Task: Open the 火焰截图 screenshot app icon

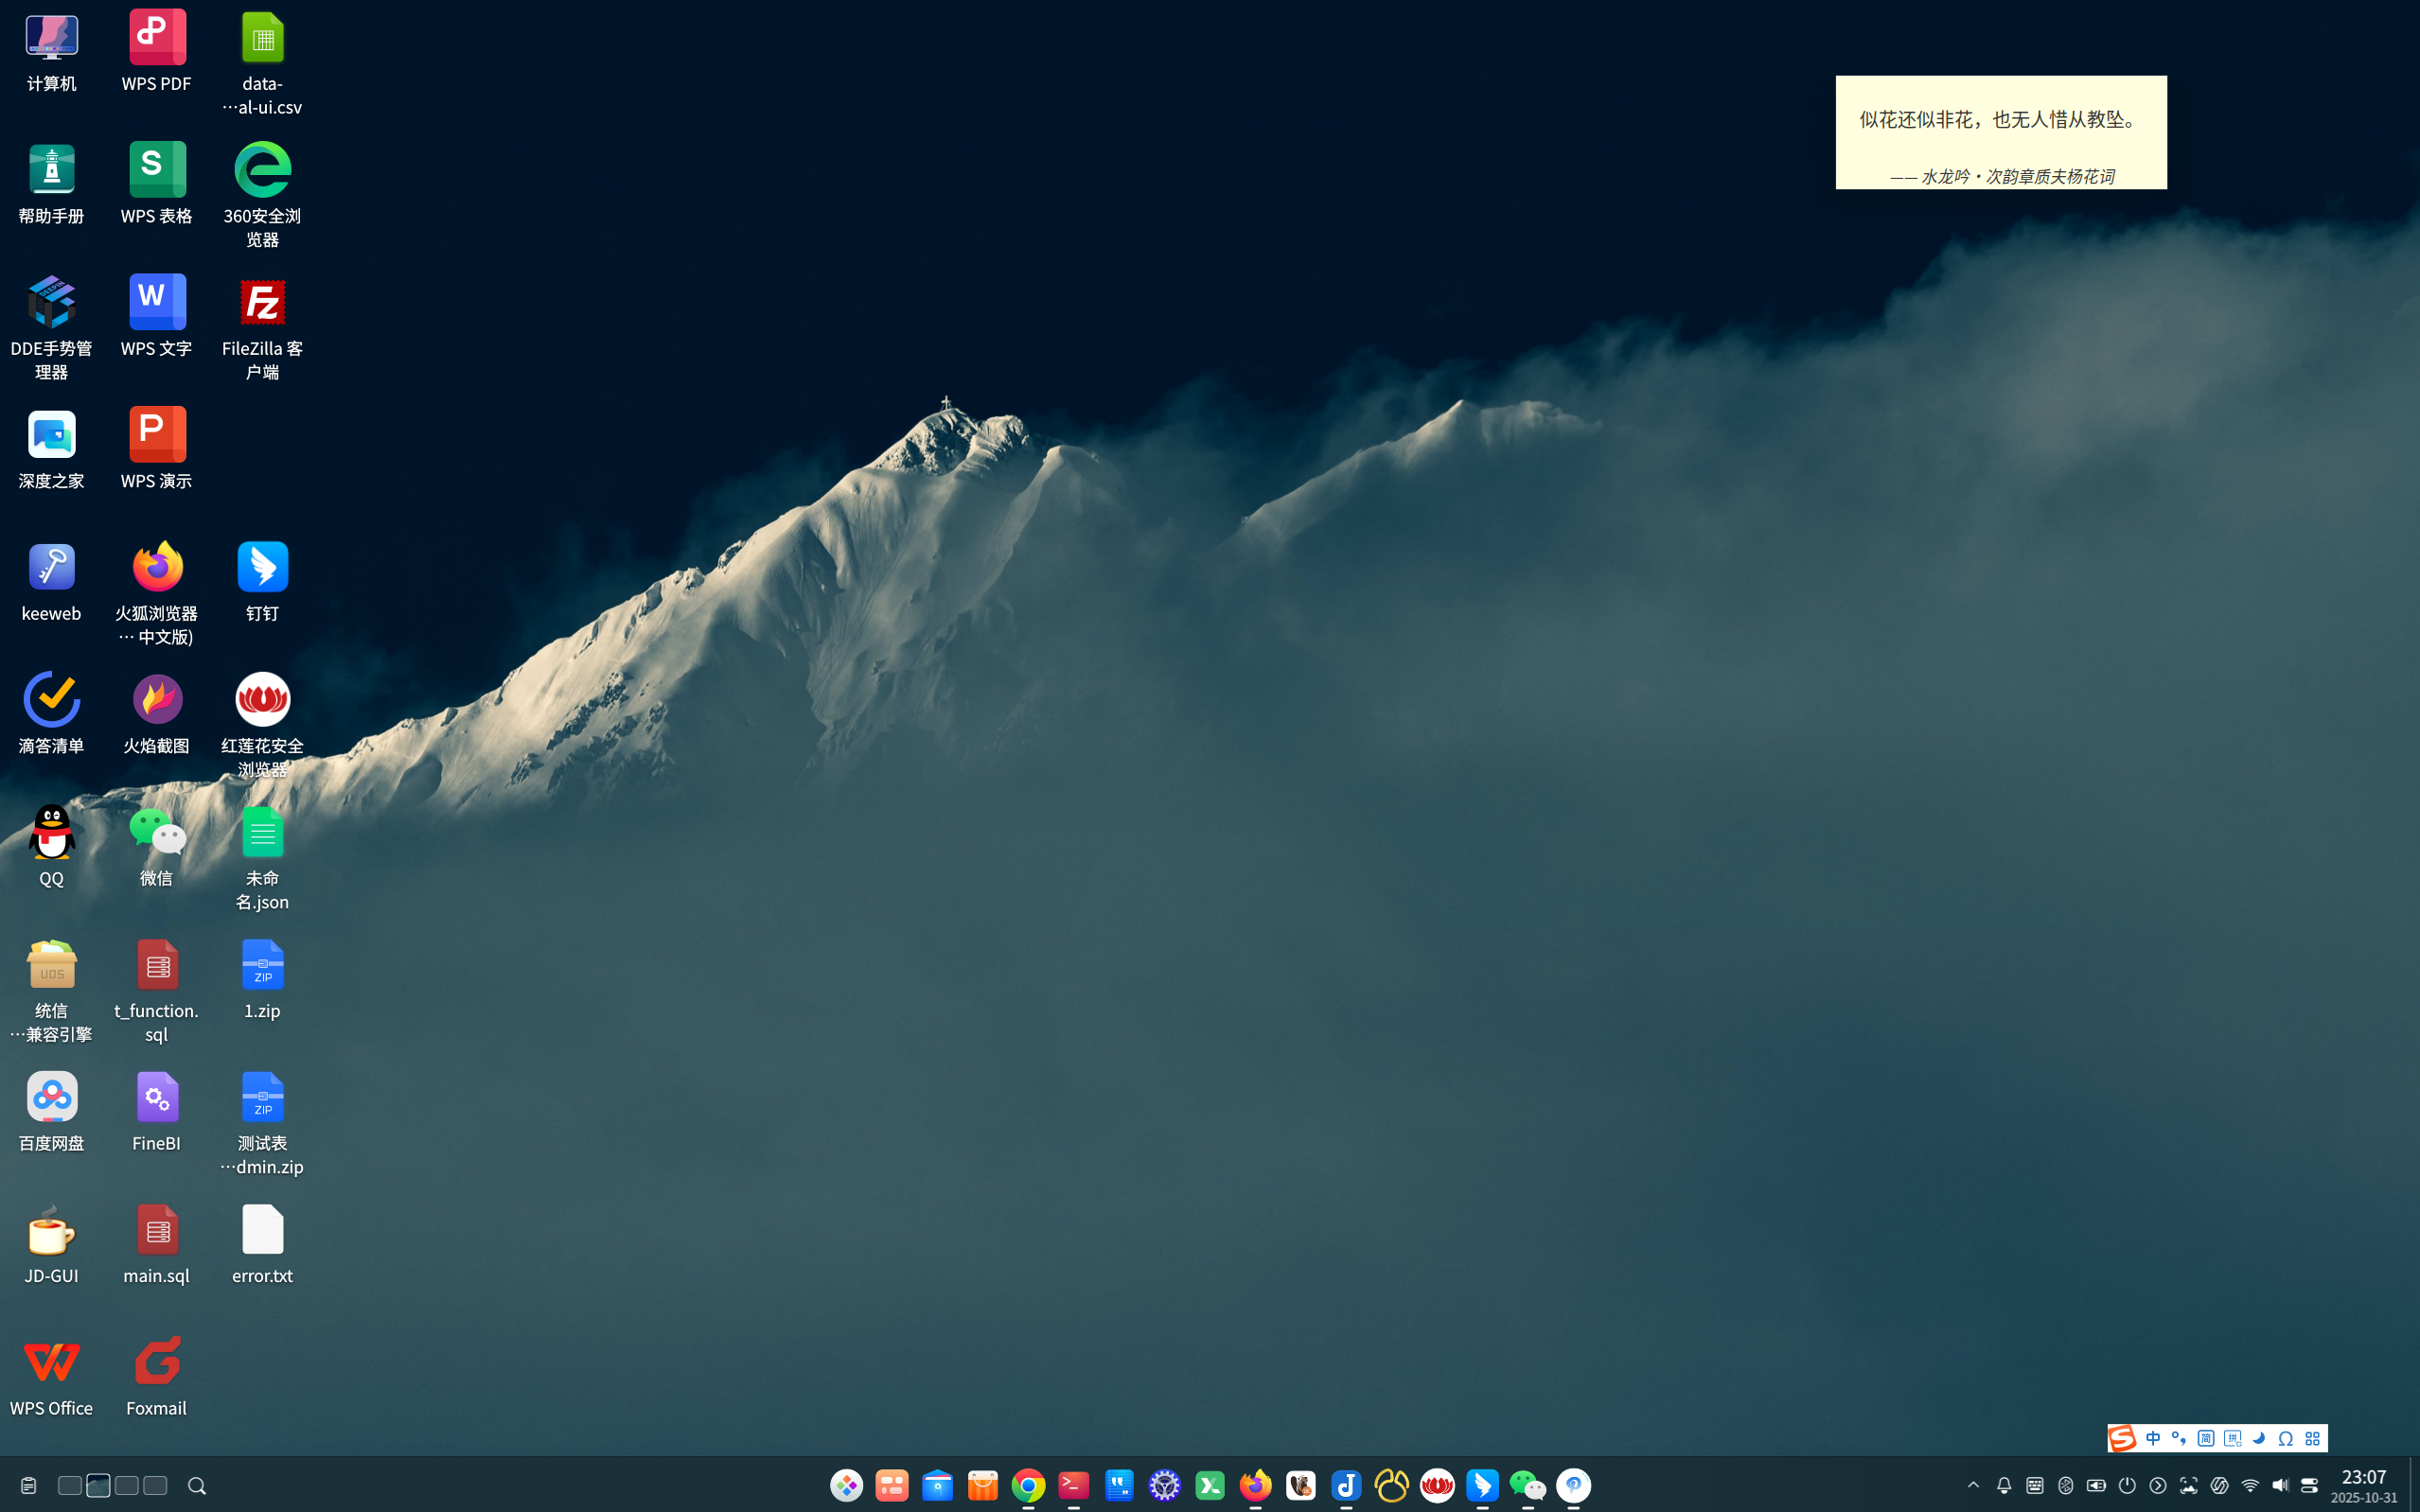Action: [x=157, y=700]
